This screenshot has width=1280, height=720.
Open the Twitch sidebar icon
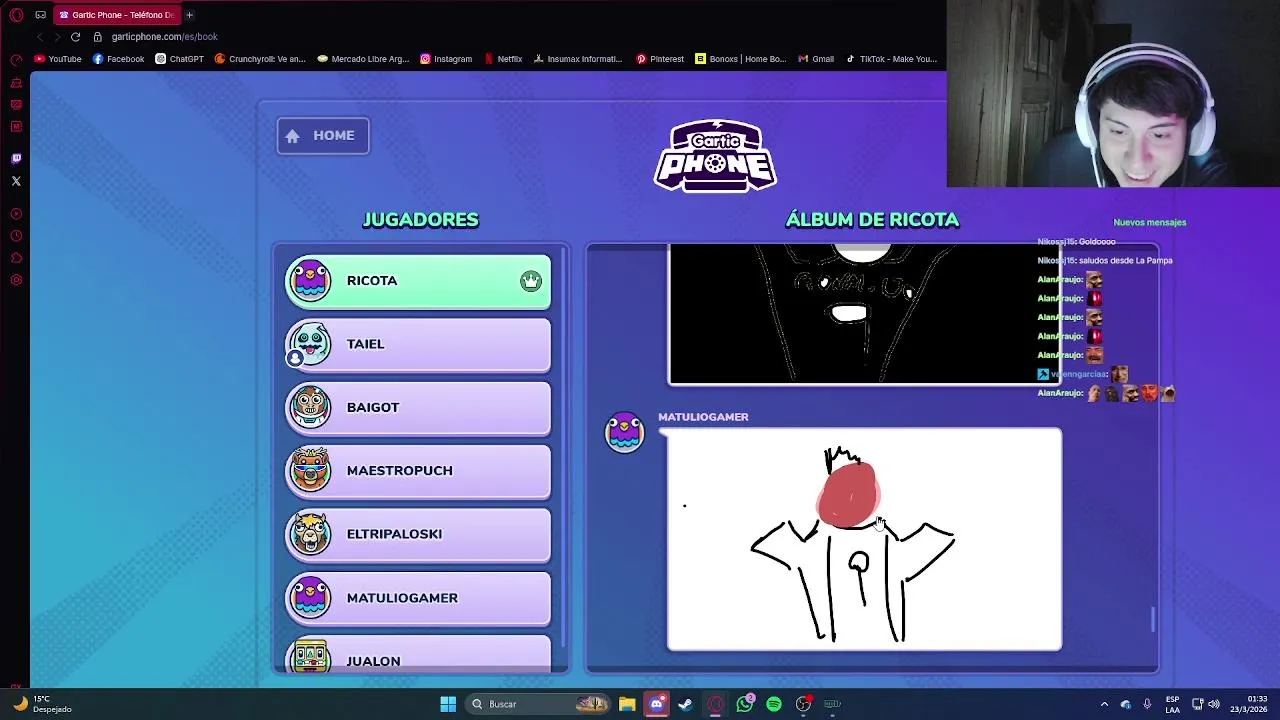click(16, 158)
